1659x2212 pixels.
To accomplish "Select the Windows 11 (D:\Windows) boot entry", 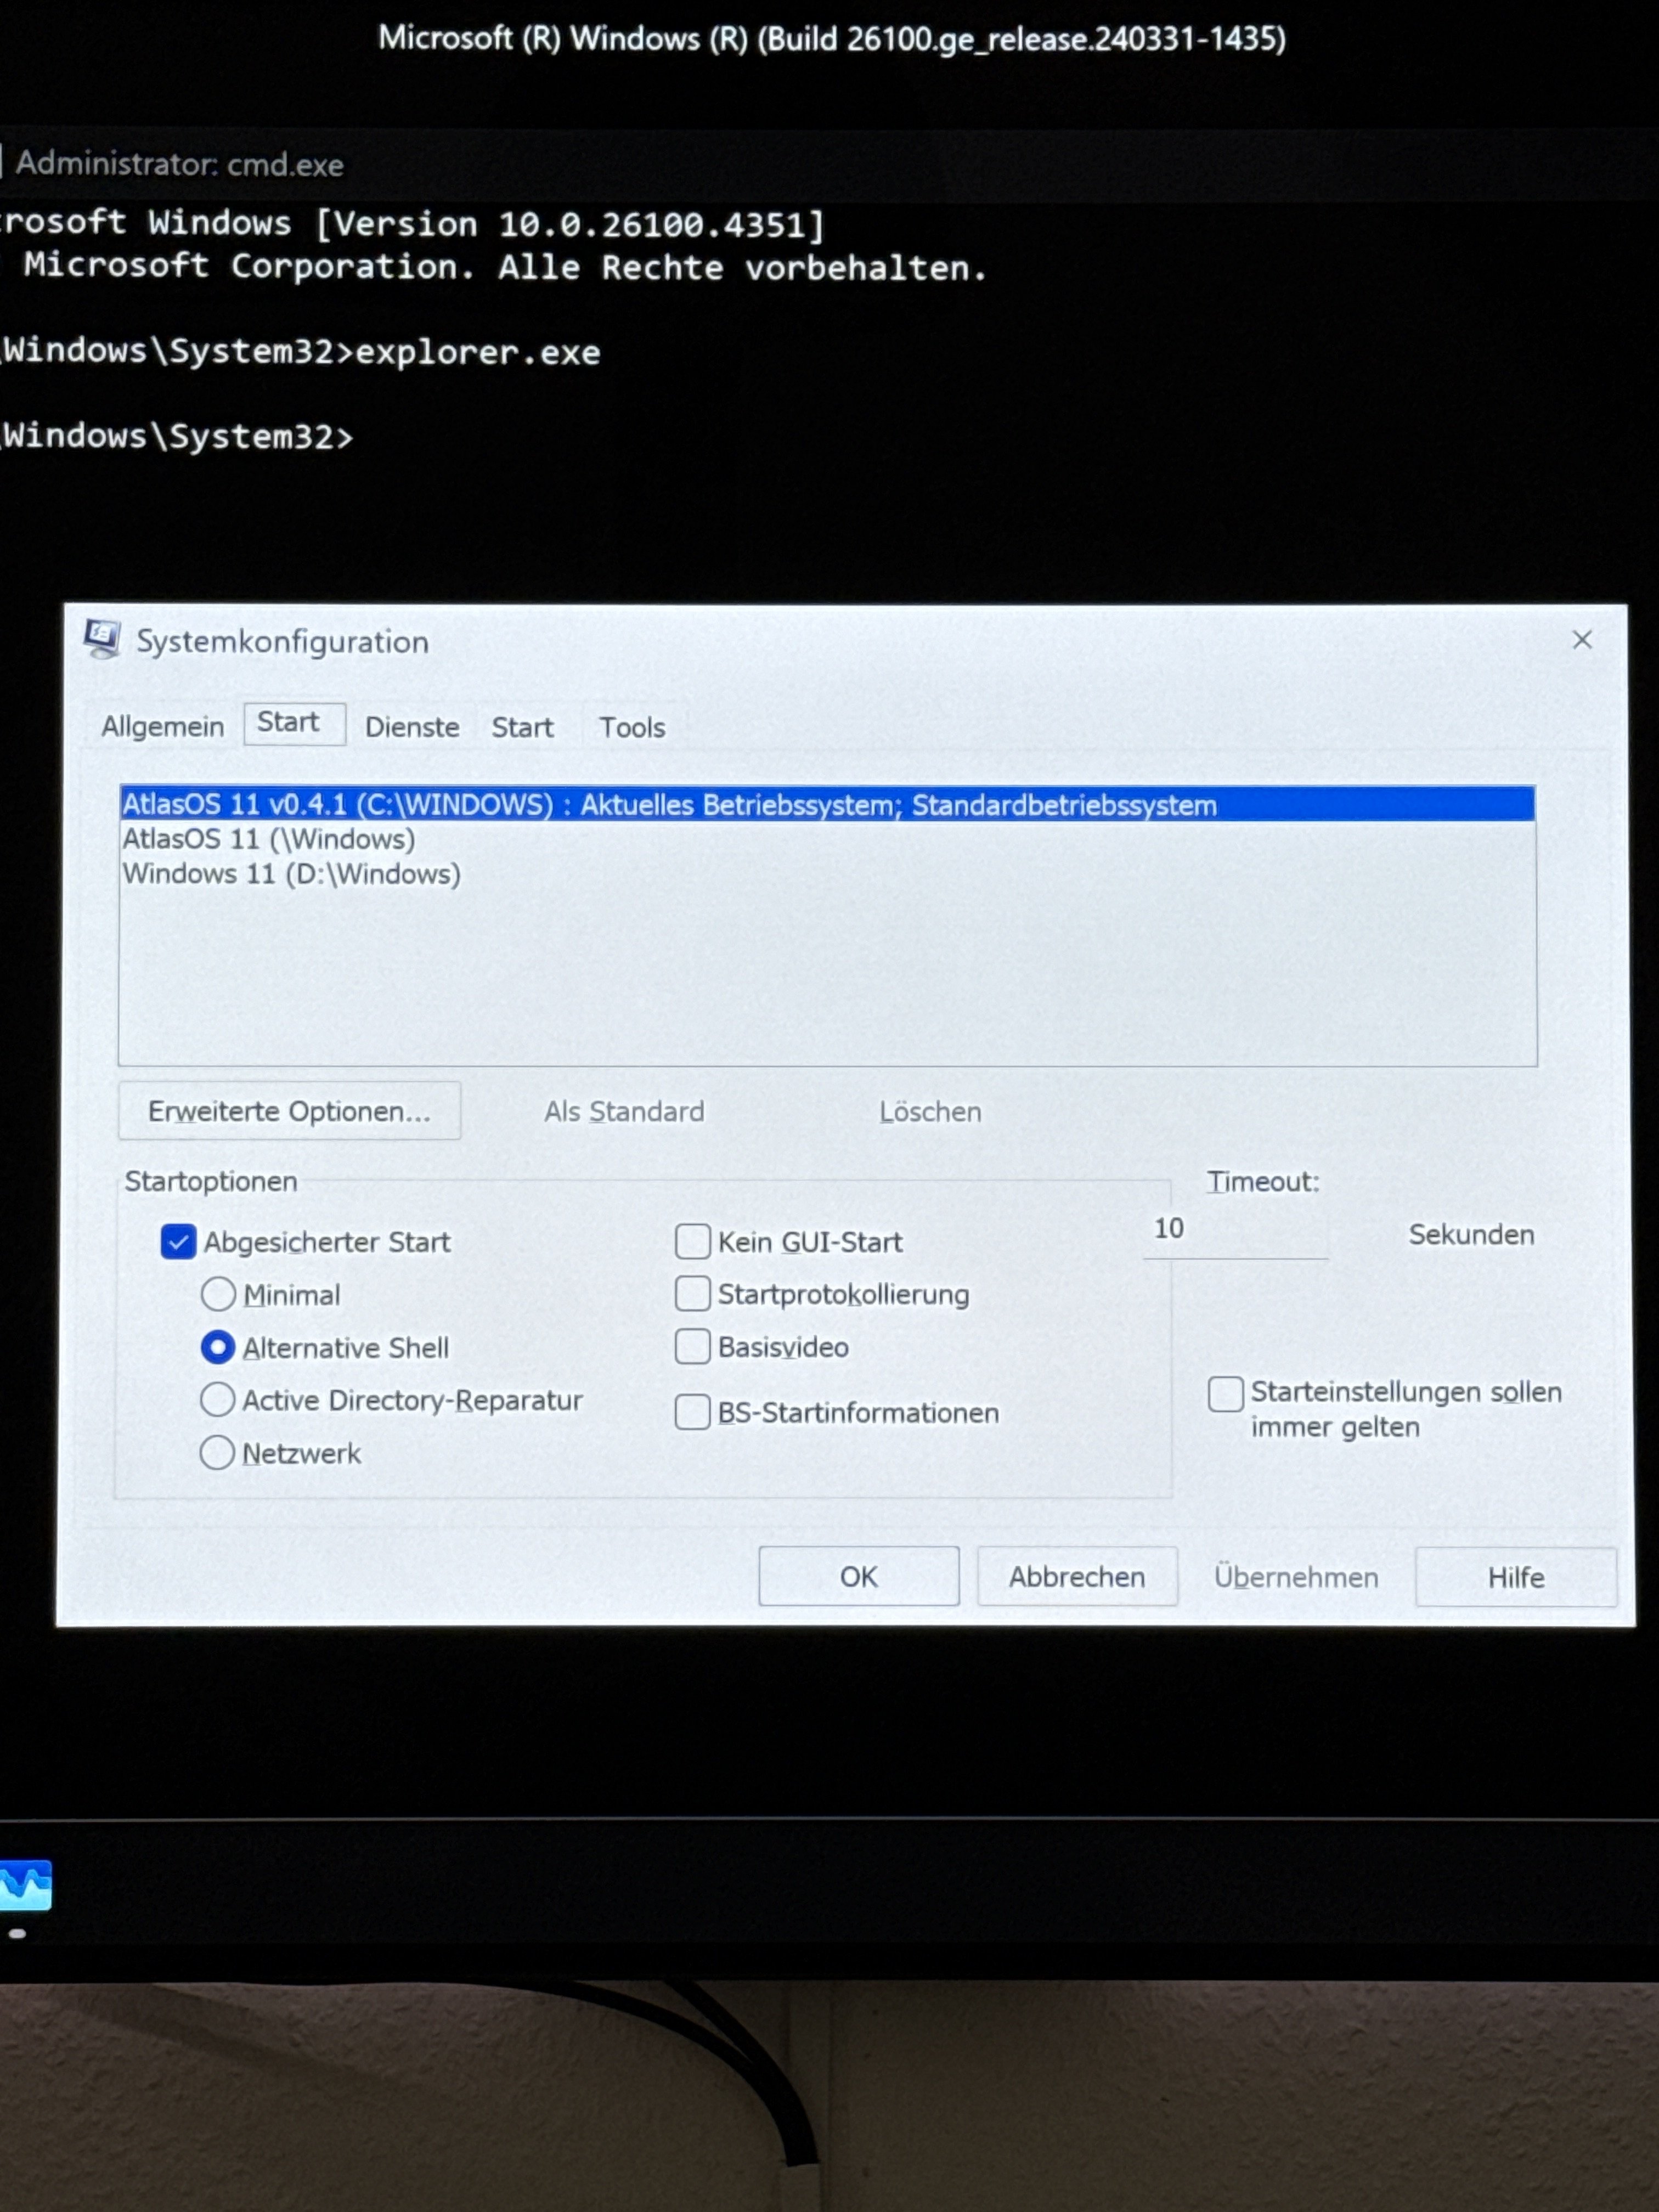I will 291,874.
